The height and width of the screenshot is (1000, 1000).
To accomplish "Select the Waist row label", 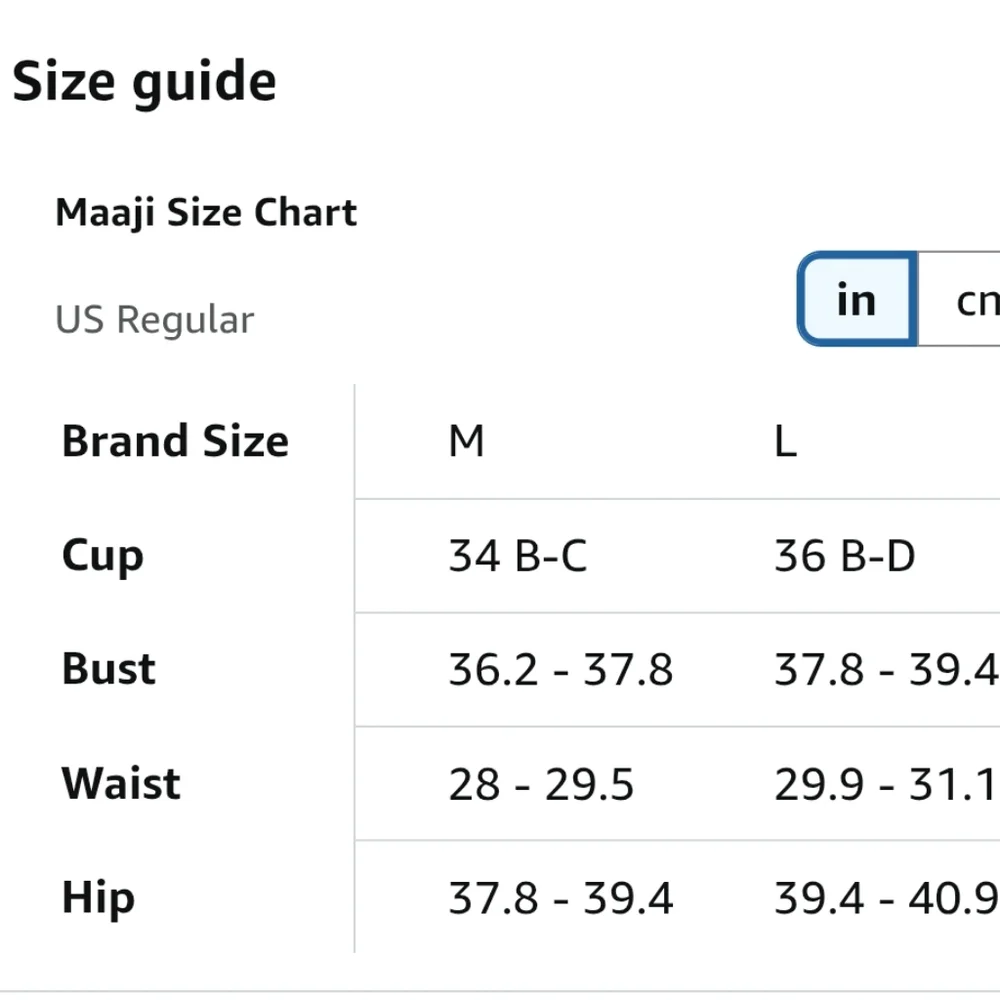I will (x=120, y=783).
